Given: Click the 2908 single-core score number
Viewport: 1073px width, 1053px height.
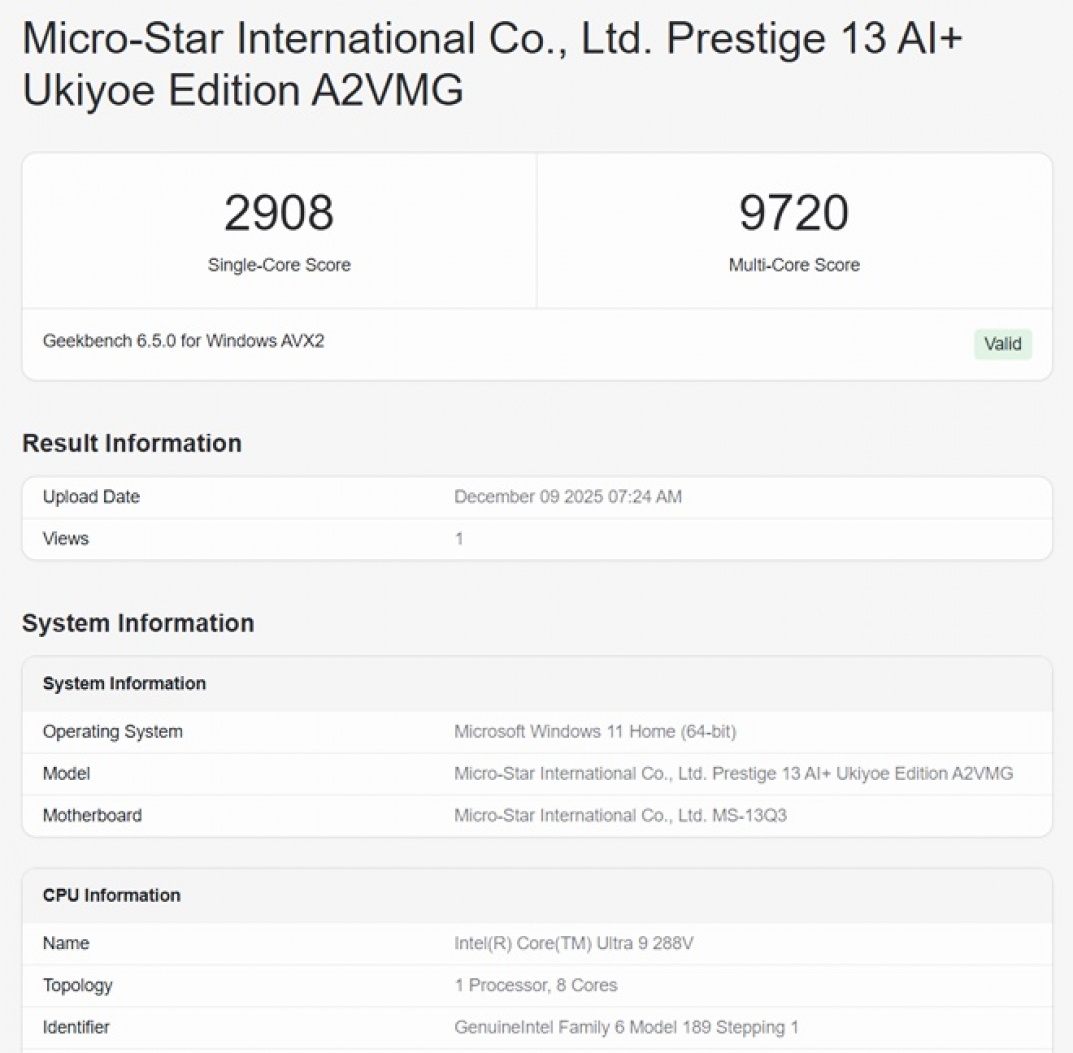Looking at the screenshot, I should tap(279, 213).
